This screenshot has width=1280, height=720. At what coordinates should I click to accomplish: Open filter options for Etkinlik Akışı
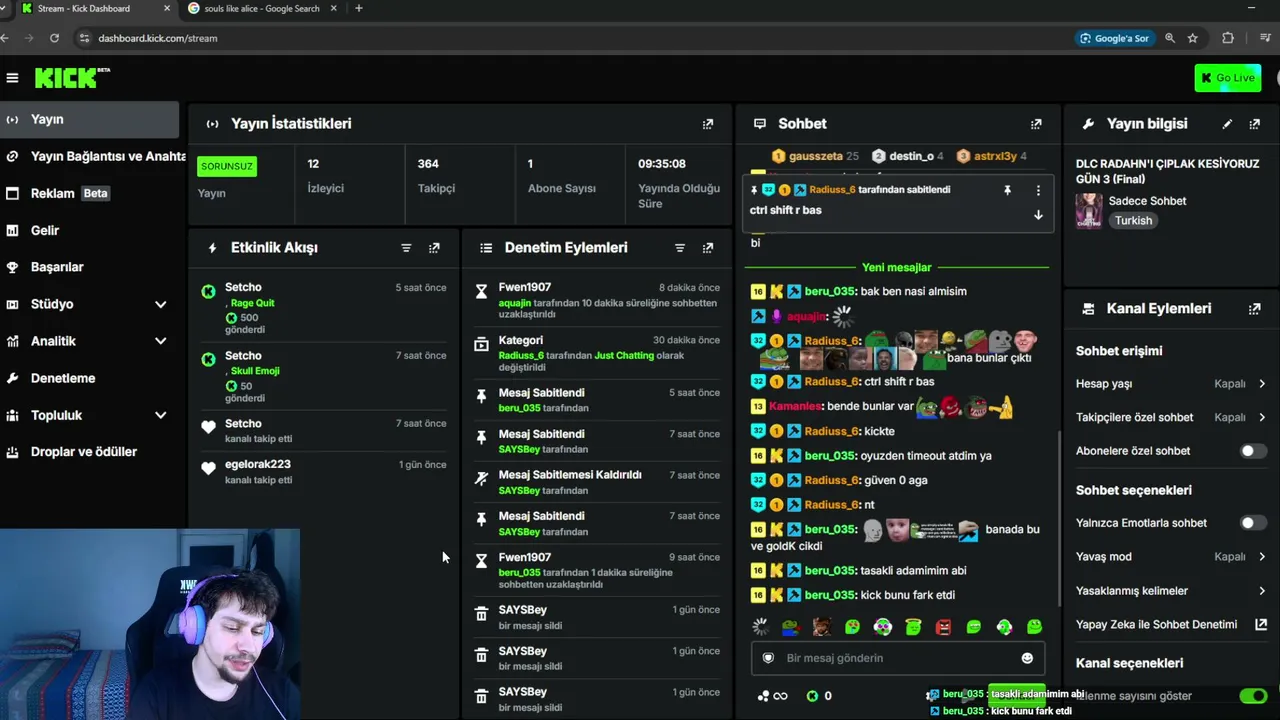click(406, 248)
